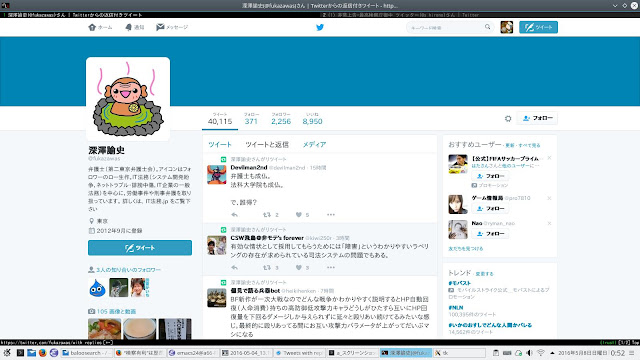Dismiss the Nao suggested user

click(549, 223)
